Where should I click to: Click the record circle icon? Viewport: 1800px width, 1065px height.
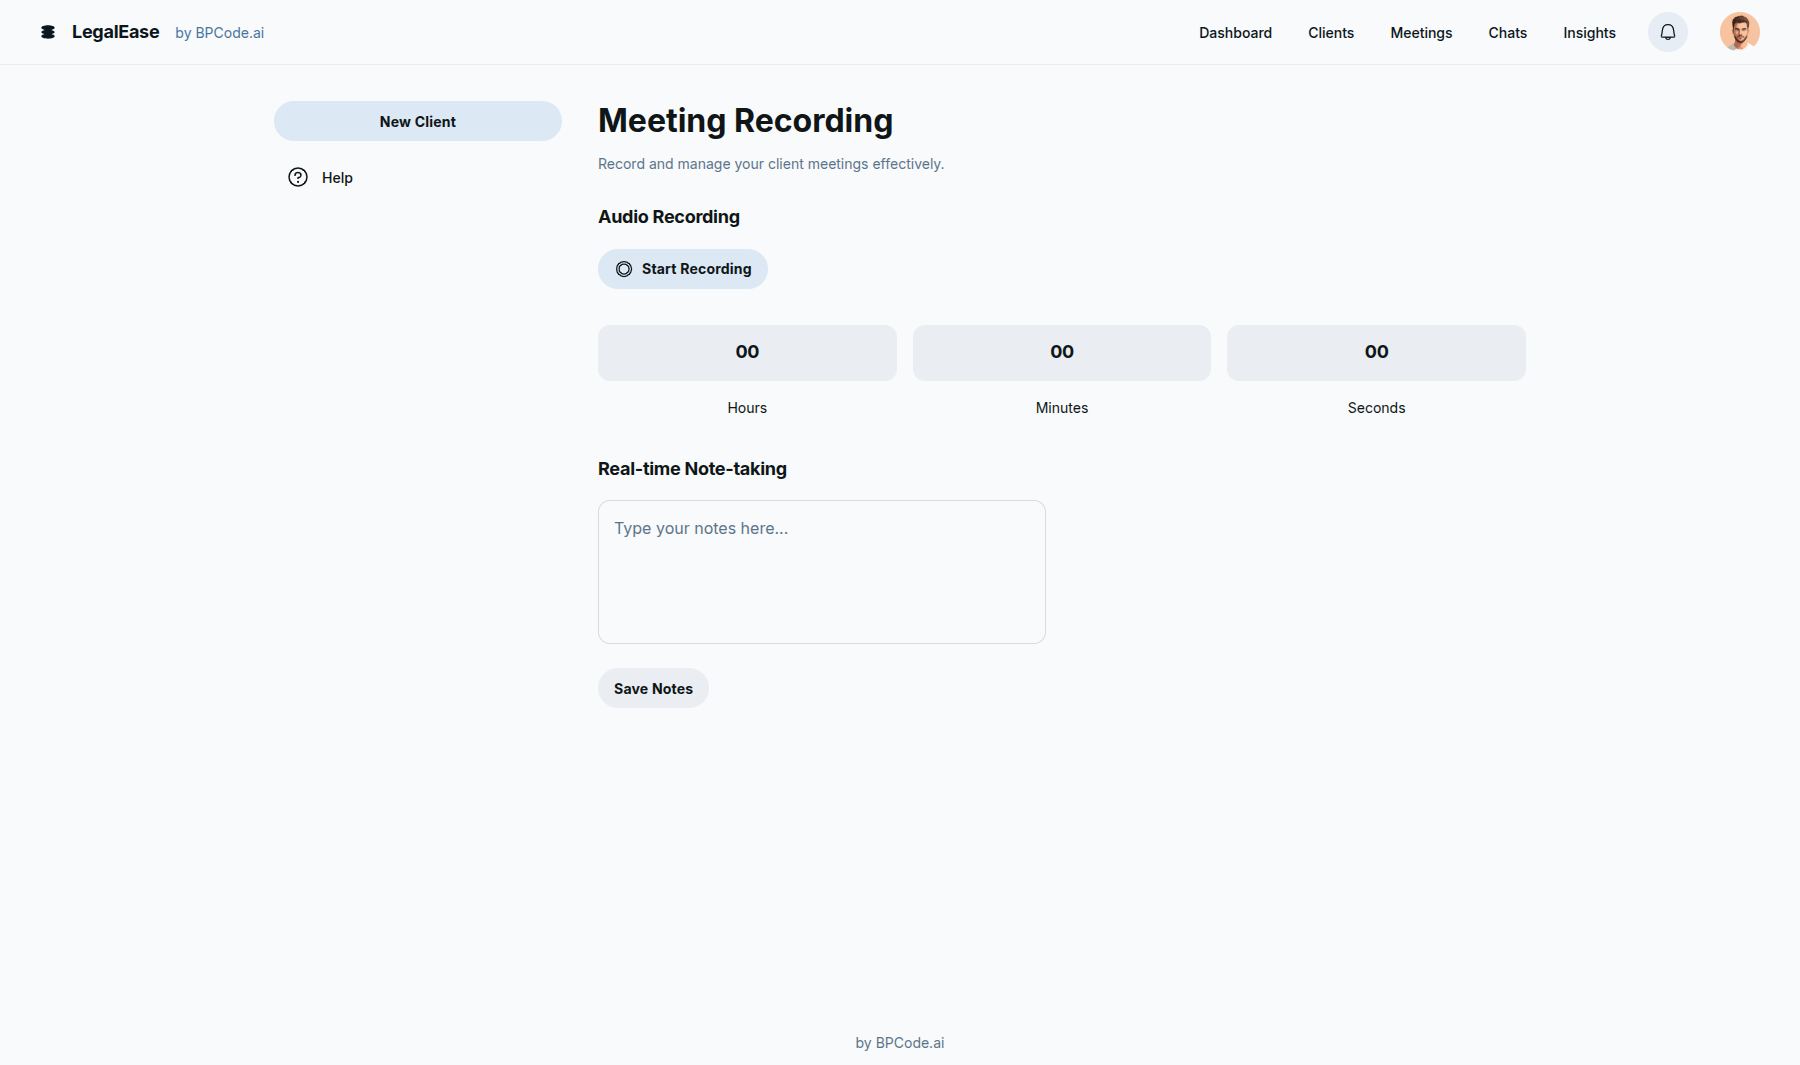click(624, 269)
